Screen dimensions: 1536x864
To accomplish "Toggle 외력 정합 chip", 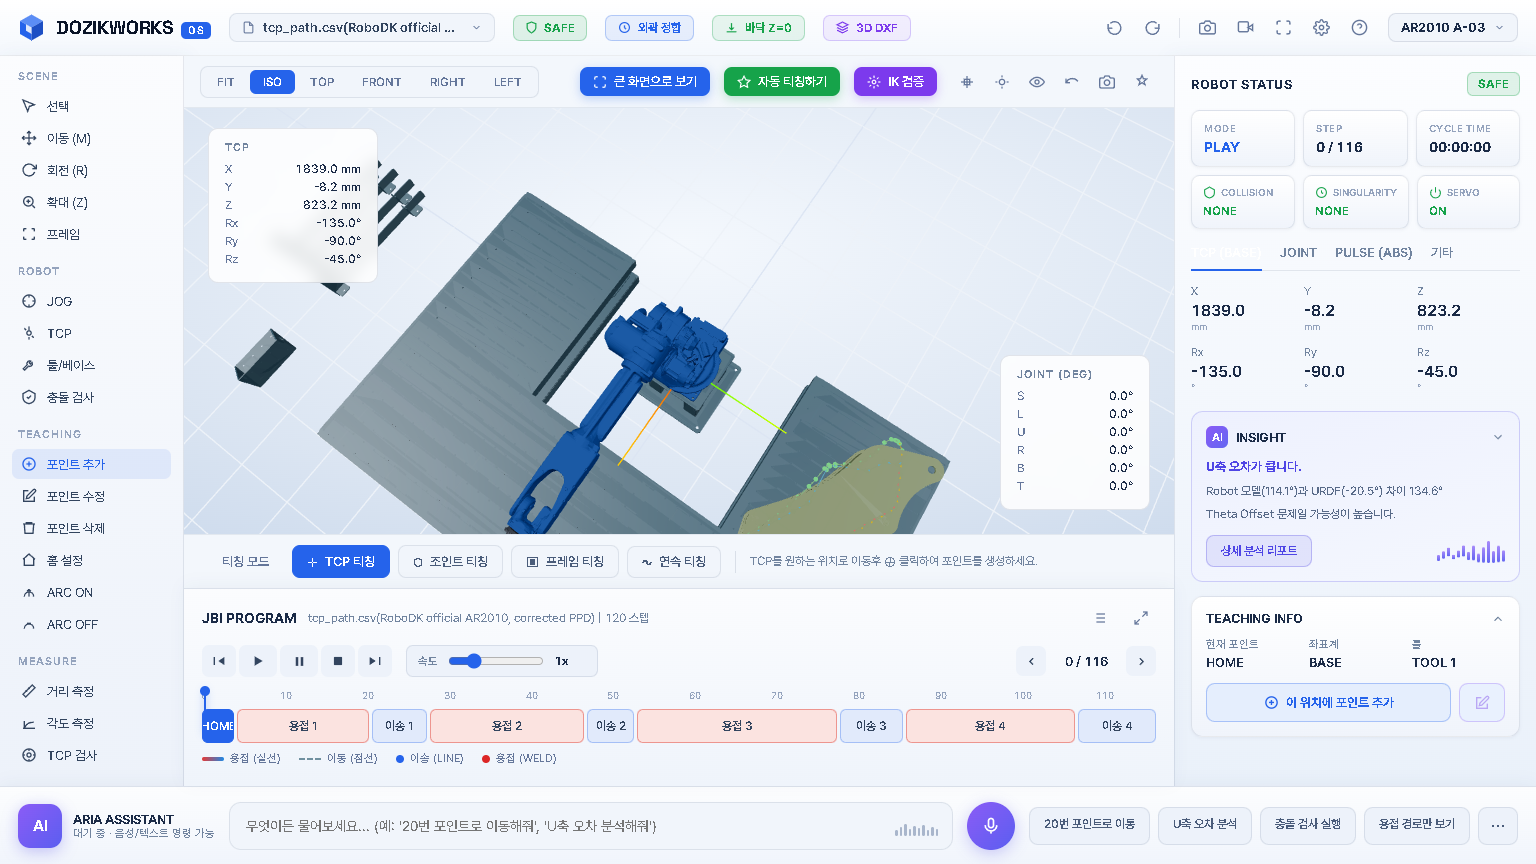I will coord(649,28).
